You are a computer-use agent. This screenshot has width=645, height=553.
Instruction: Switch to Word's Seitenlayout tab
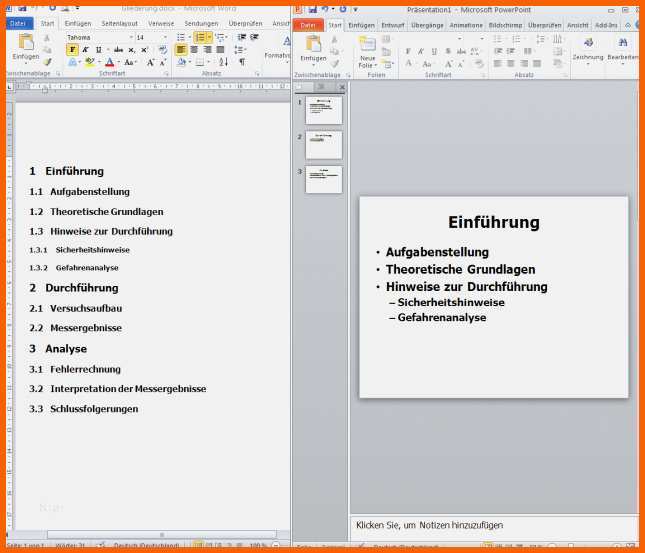(x=120, y=23)
